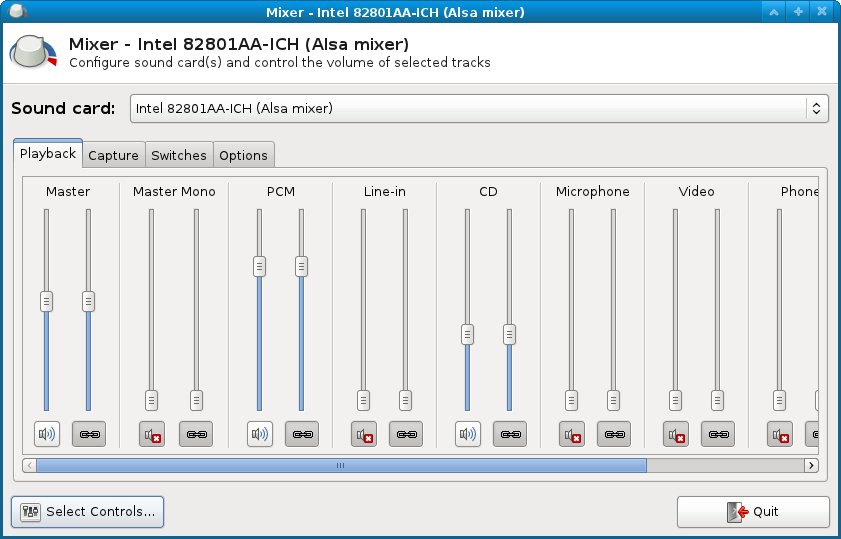Toggle CD channel link button
Image resolution: width=841 pixels, height=539 pixels.
(510, 434)
